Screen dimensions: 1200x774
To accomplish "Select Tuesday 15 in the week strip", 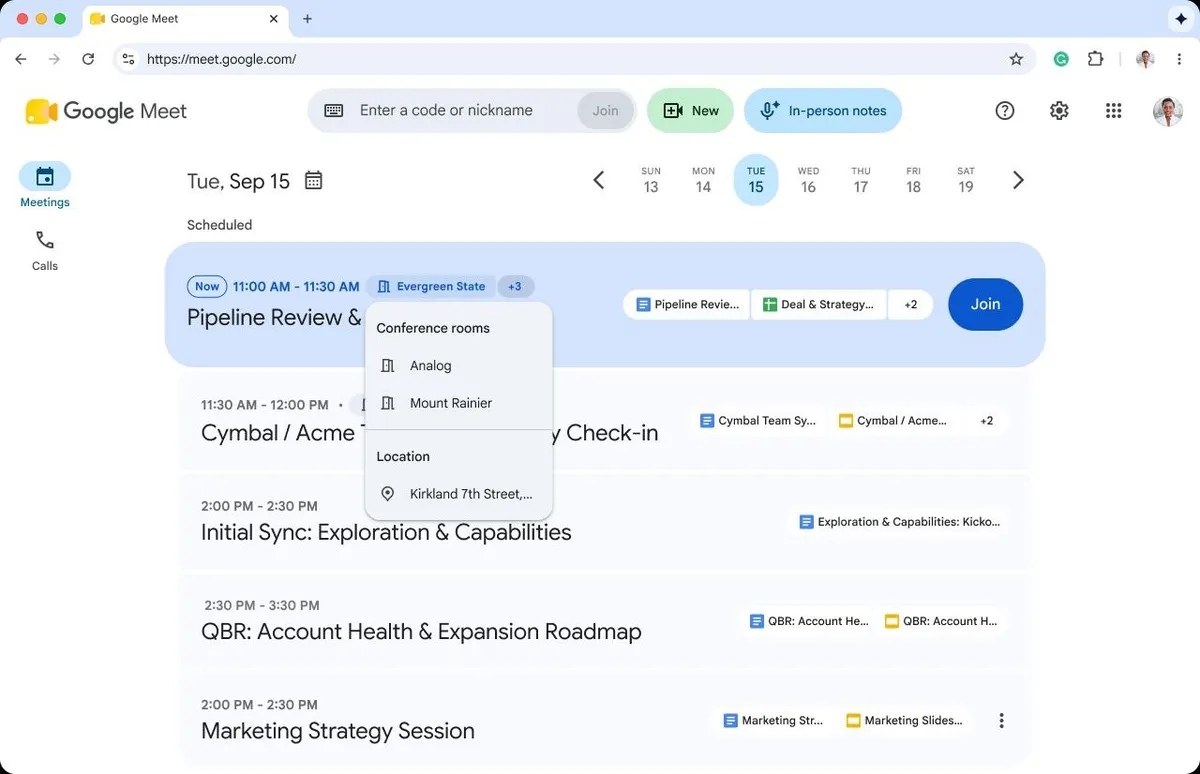I will pos(756,180).
